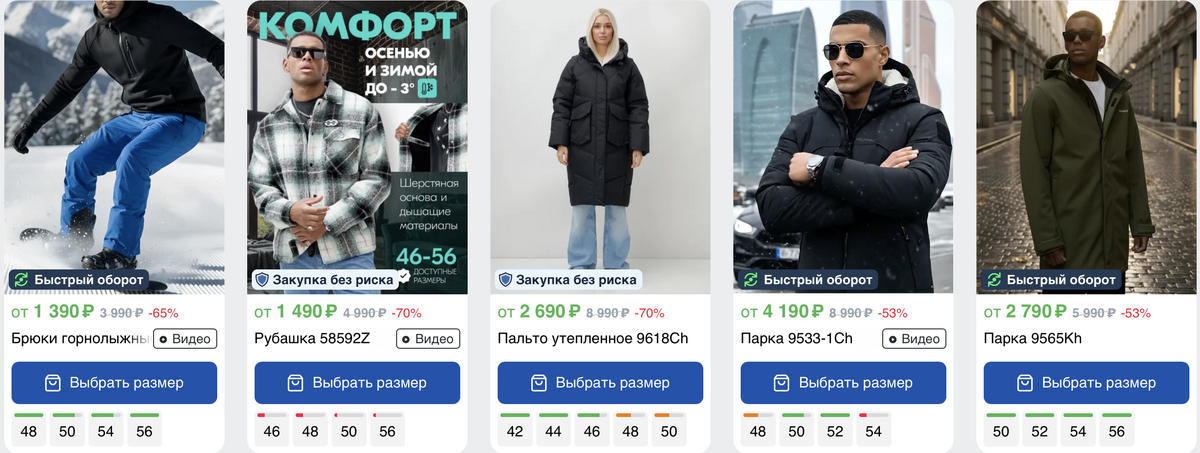Pick size 52 under Парка 9533-1Ch
Screen dimensions: 1200x453
tap(836, 431)
